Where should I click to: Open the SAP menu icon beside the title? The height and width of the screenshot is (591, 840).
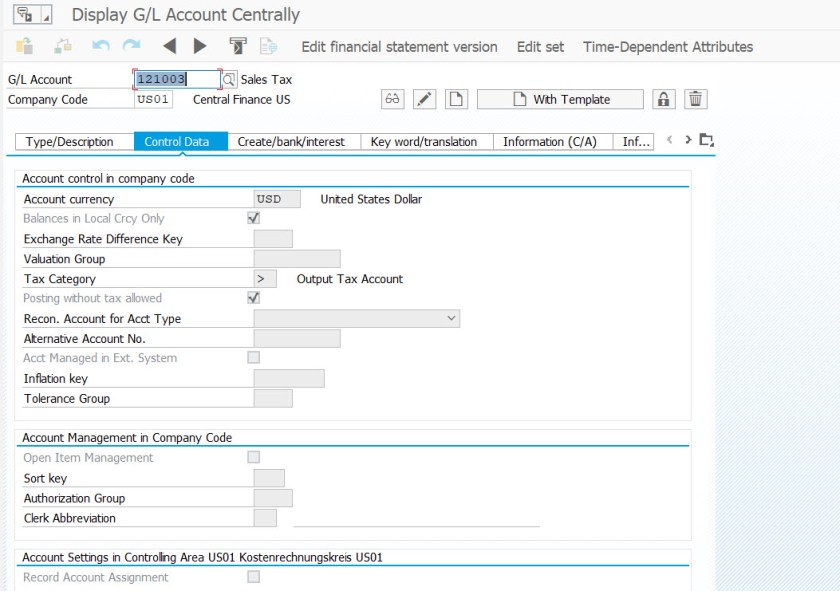pyautogui.click(x=32, y=14)
